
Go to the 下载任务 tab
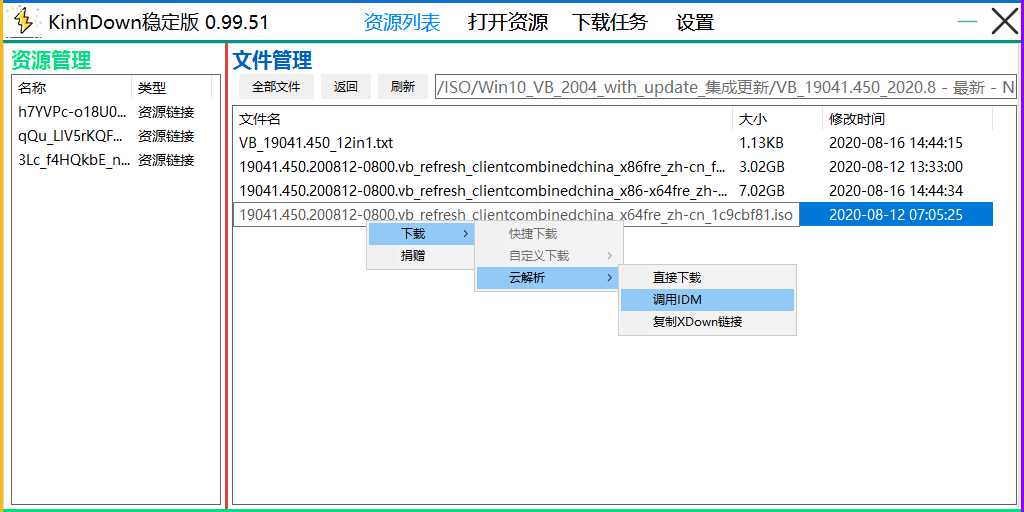(610, 22)
